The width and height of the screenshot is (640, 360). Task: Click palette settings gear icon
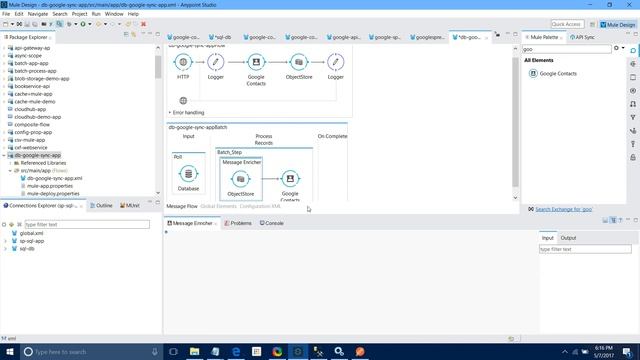(x=616, y=48)
